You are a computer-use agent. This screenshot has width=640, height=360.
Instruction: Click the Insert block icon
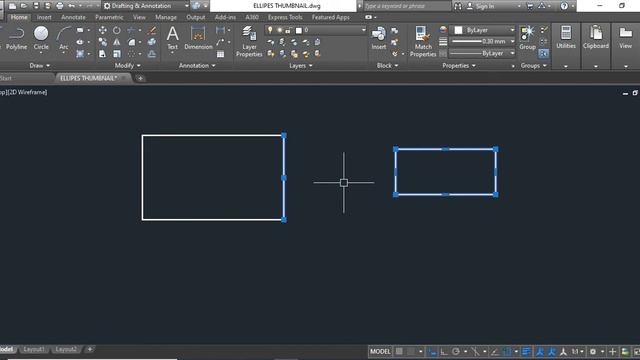(x=378, y=38)
